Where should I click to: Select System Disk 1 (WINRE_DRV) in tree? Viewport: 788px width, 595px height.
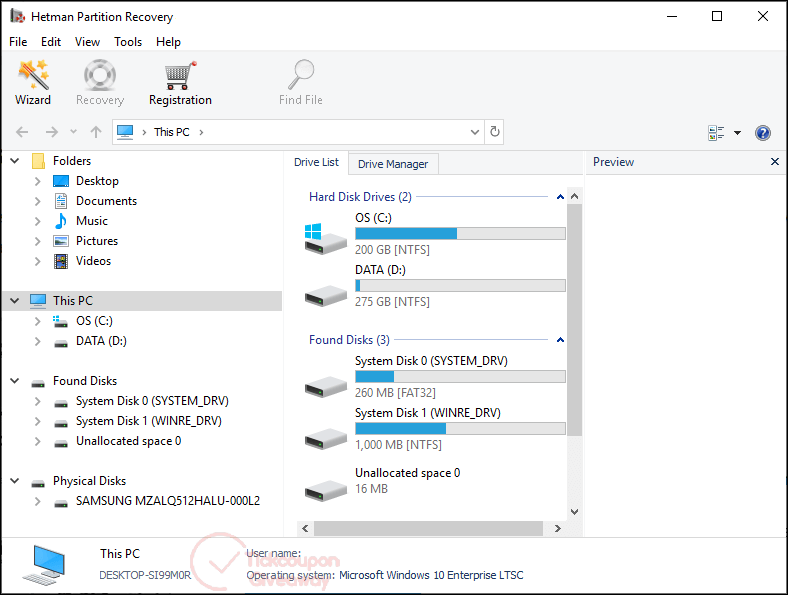pyautogui.click(x=148, y=421)
